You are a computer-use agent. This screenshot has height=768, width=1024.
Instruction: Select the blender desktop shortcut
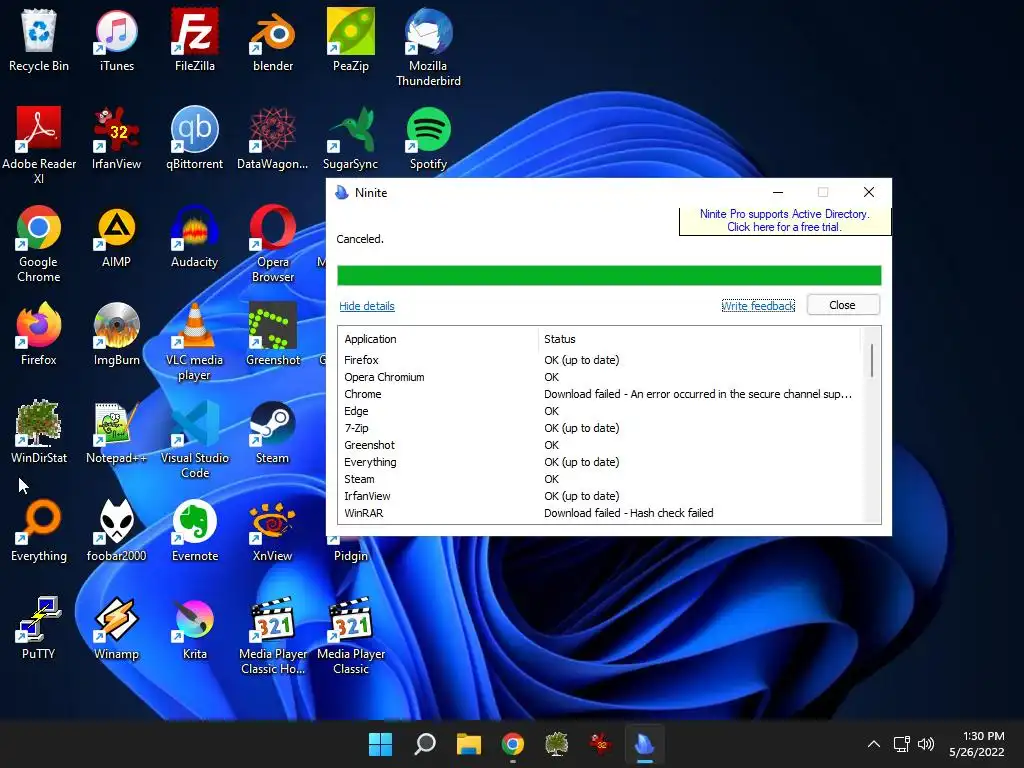coord(273,40)
